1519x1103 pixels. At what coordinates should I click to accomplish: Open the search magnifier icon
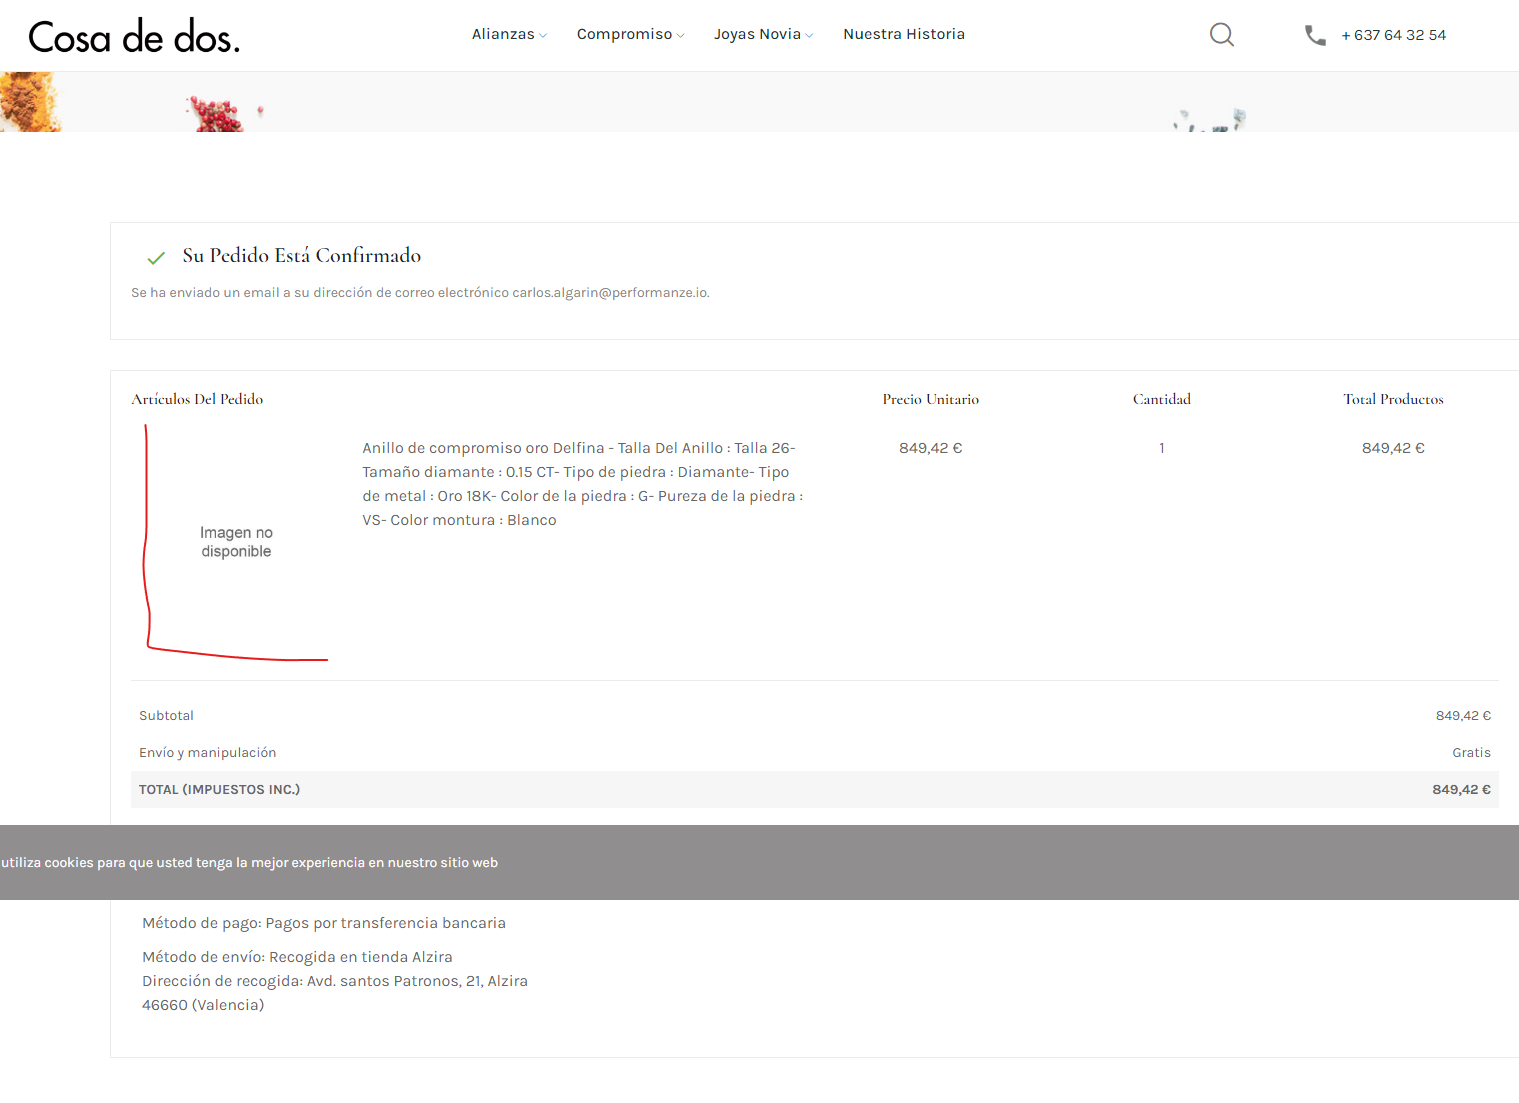point(1221,35)
